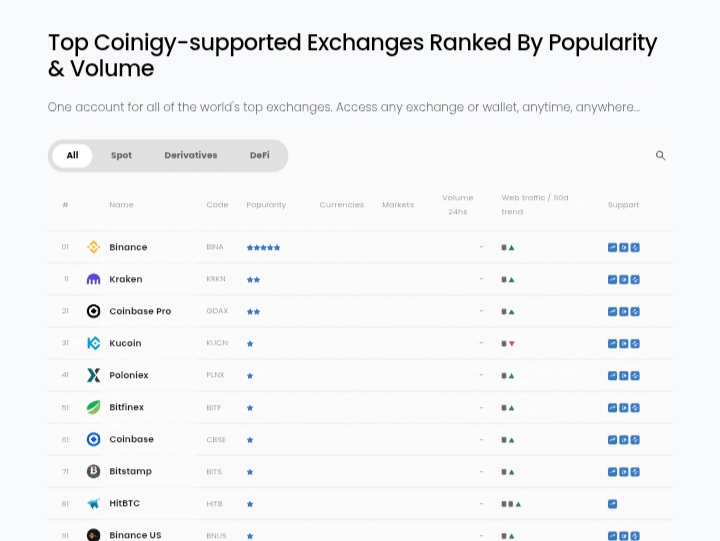Switch to the Derivatives tab
This screenshot has height=541, width=720.
pyautogui.click(x=190, y=156)
